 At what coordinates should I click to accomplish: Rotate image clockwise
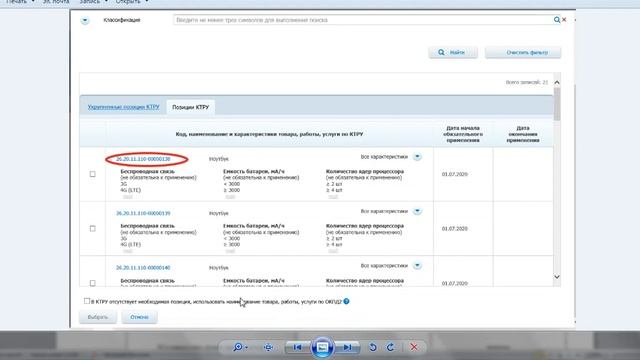(x=391, y=347)
